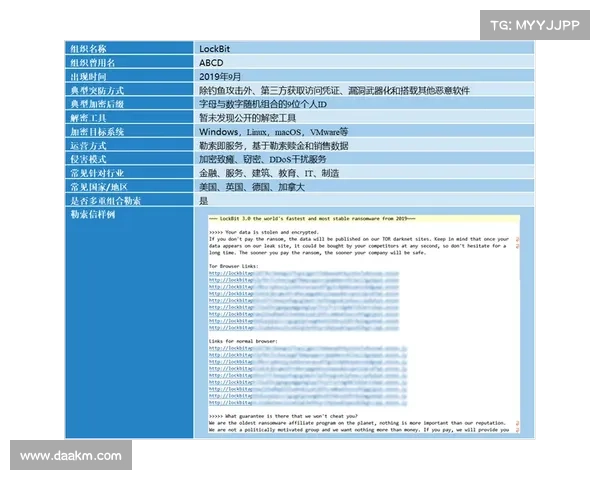Click the 'We are the oldest ransomware affiliate' line
The image size is (600, 480).
pyautogui.click(x=357, y=423)
